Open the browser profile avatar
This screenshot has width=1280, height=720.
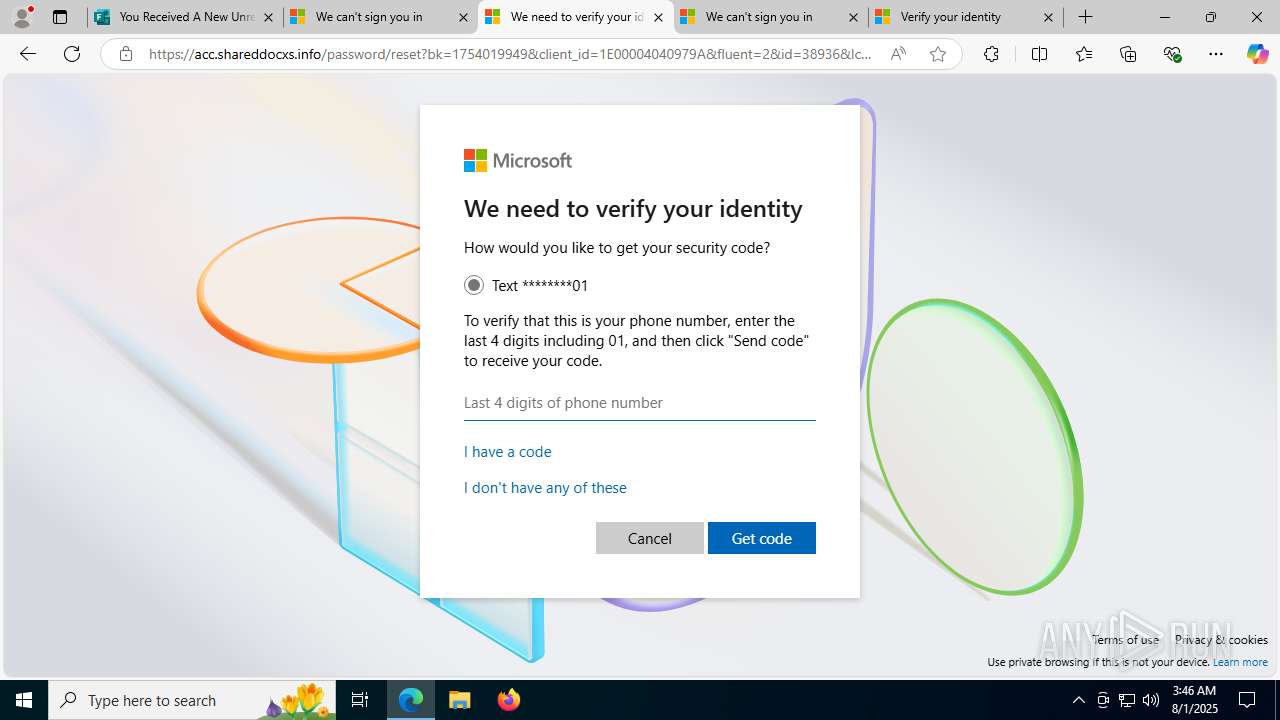[22, 17]
